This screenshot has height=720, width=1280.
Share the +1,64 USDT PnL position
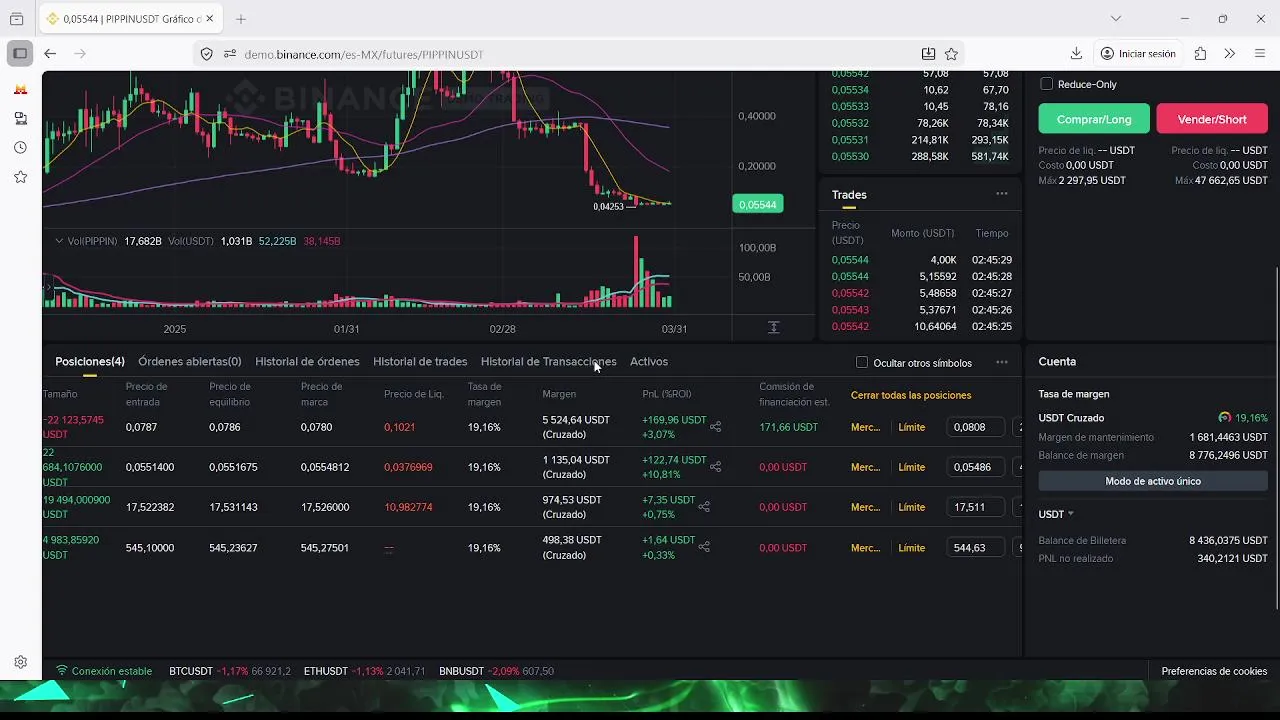[x=704, y=547]
